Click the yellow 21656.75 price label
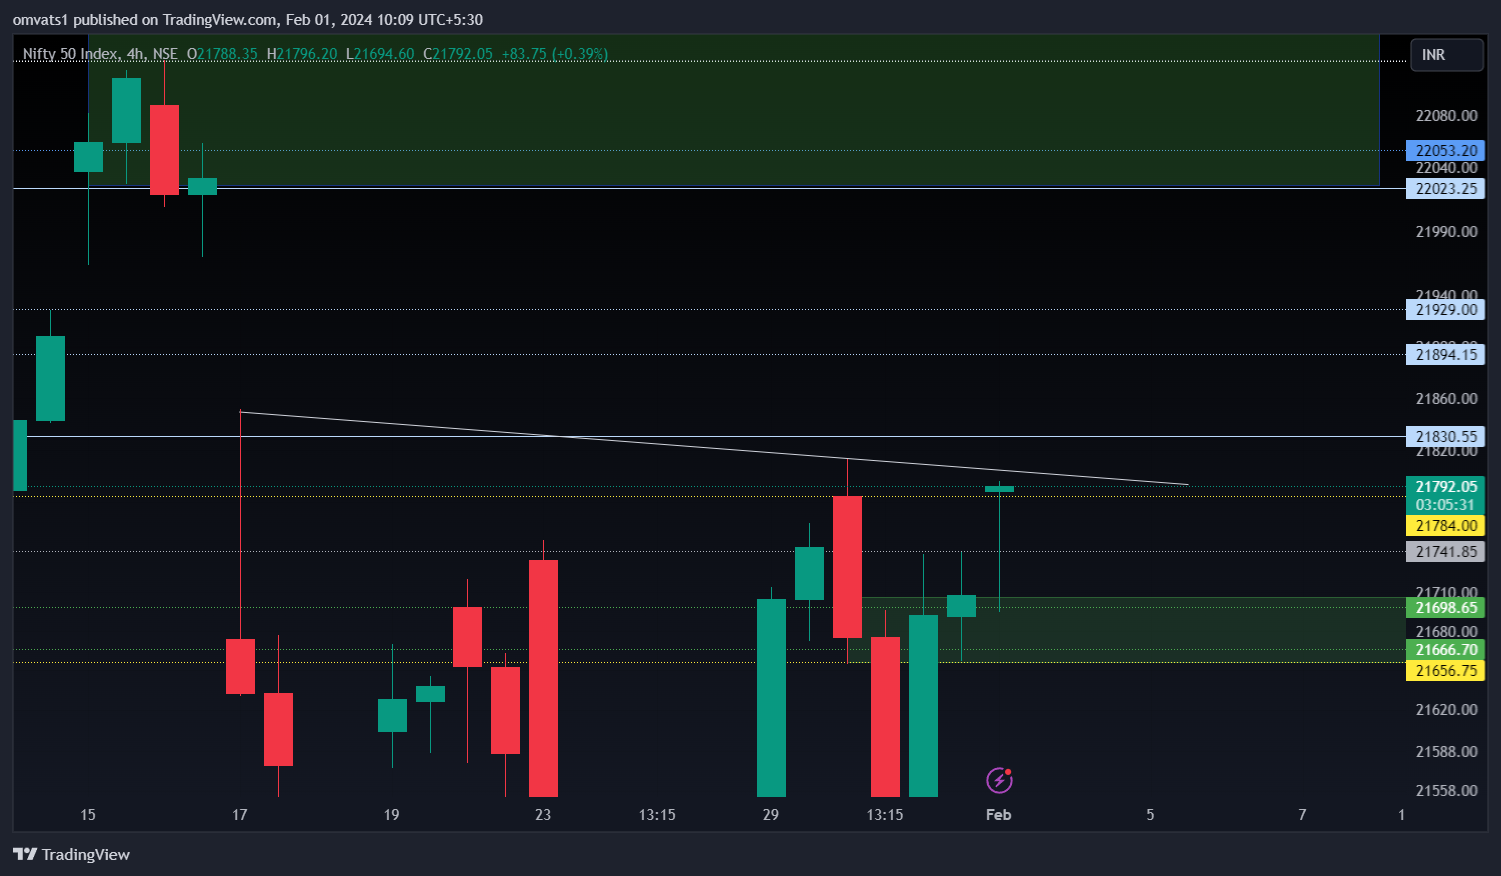This screenshot has width=1501, height=876. [x=1445, y=671]
